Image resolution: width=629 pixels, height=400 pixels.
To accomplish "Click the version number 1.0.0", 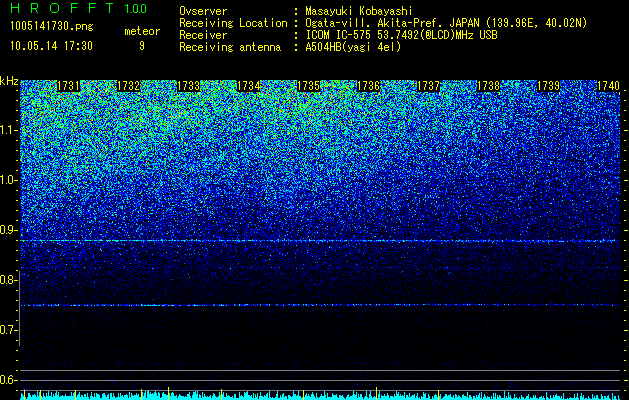I will (x=135, y=9).
